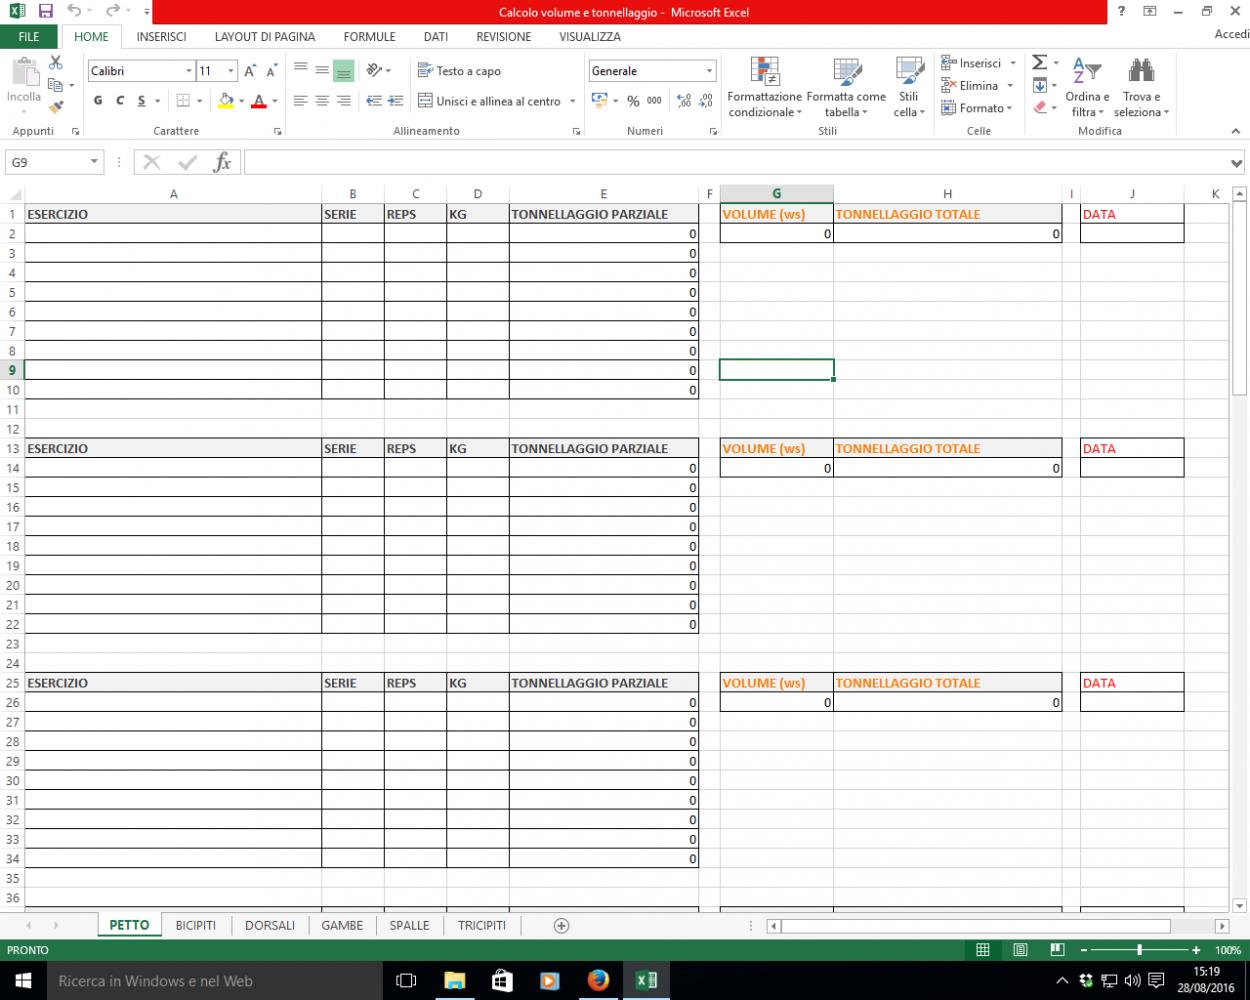The image size is (1250, 1000).
Task: Expand the Name Box dropdown arrow
Action: (x=95, y=162)
